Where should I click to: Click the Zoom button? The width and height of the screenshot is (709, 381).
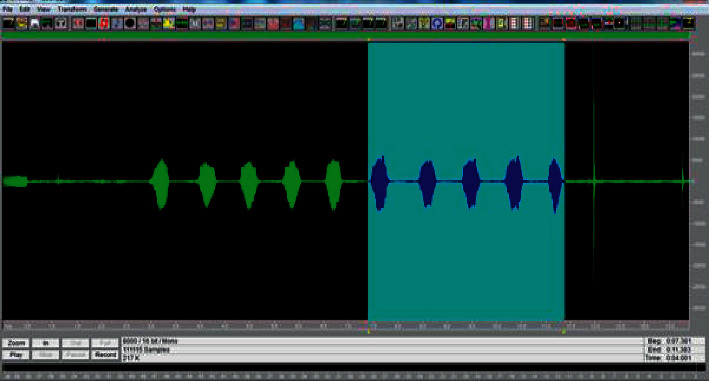point(16,343)
